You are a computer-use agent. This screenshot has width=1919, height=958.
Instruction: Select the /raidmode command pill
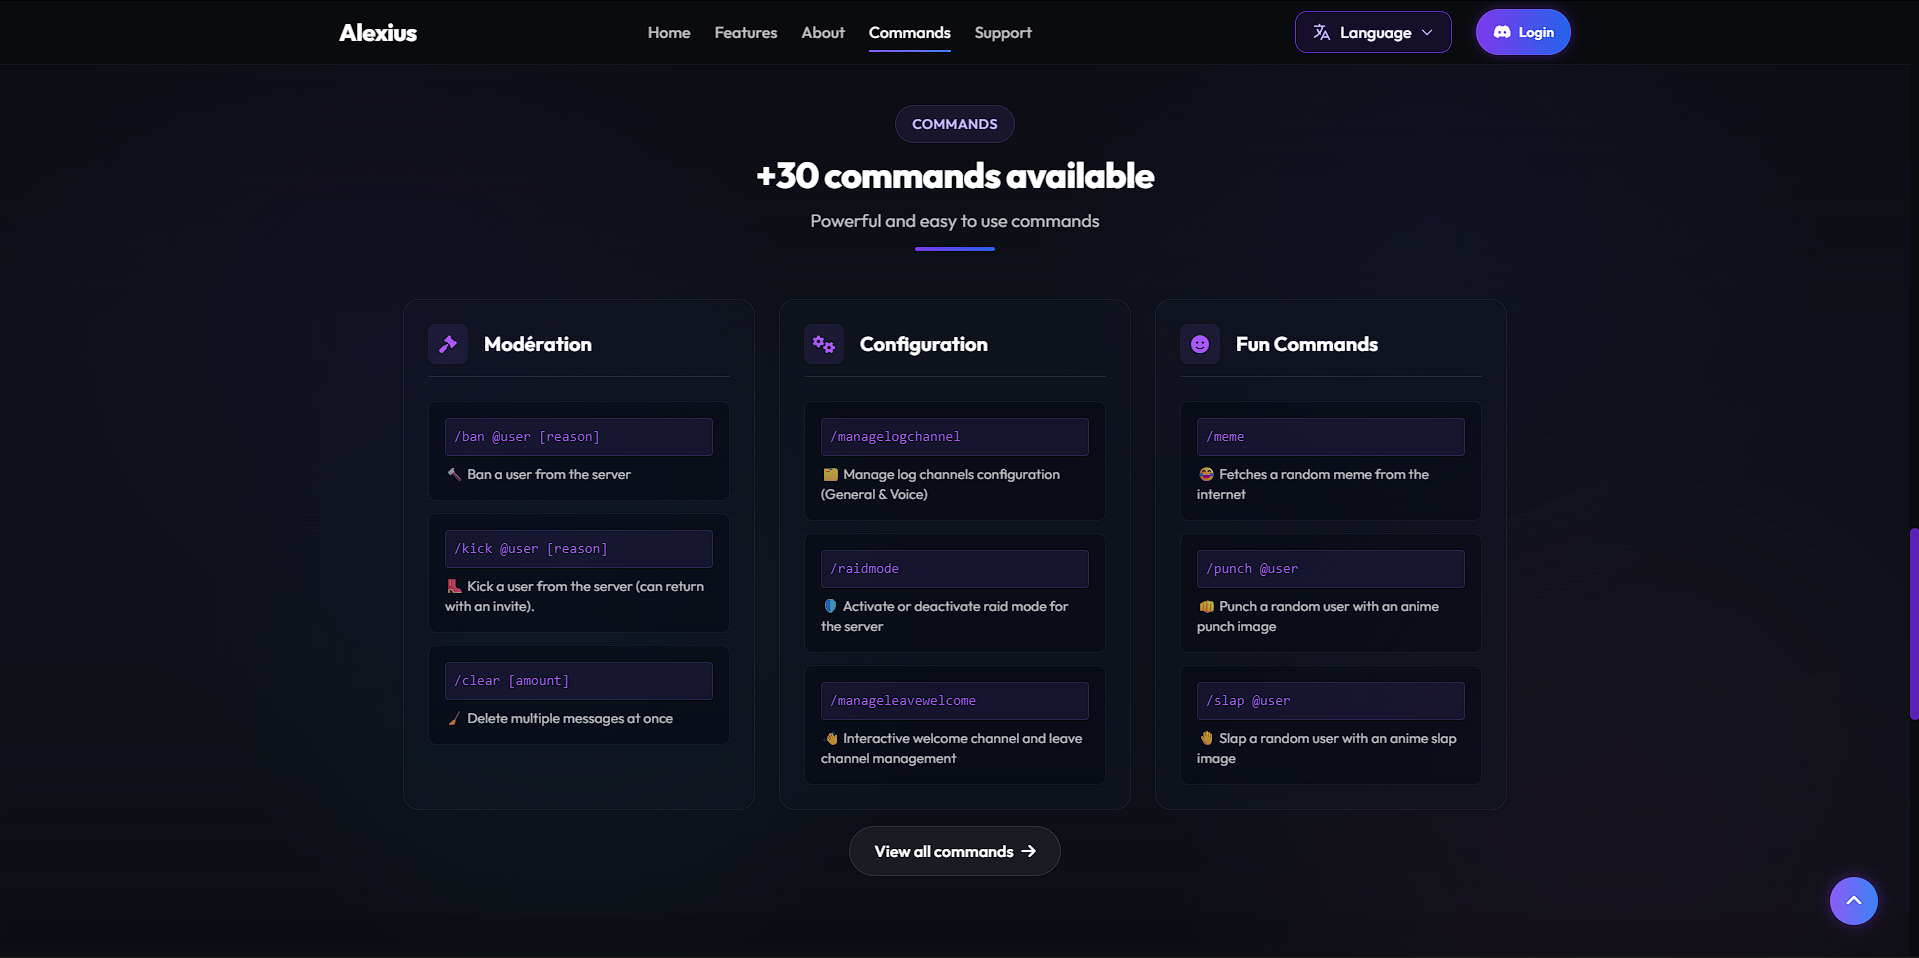tap(953, 568)
